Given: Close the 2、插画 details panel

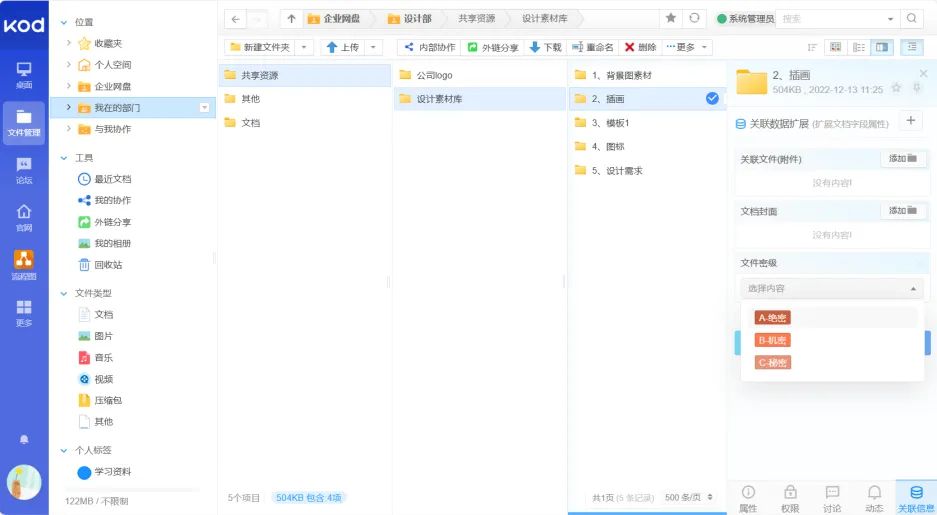Looking at the screenshot, I should pos(923,73).
